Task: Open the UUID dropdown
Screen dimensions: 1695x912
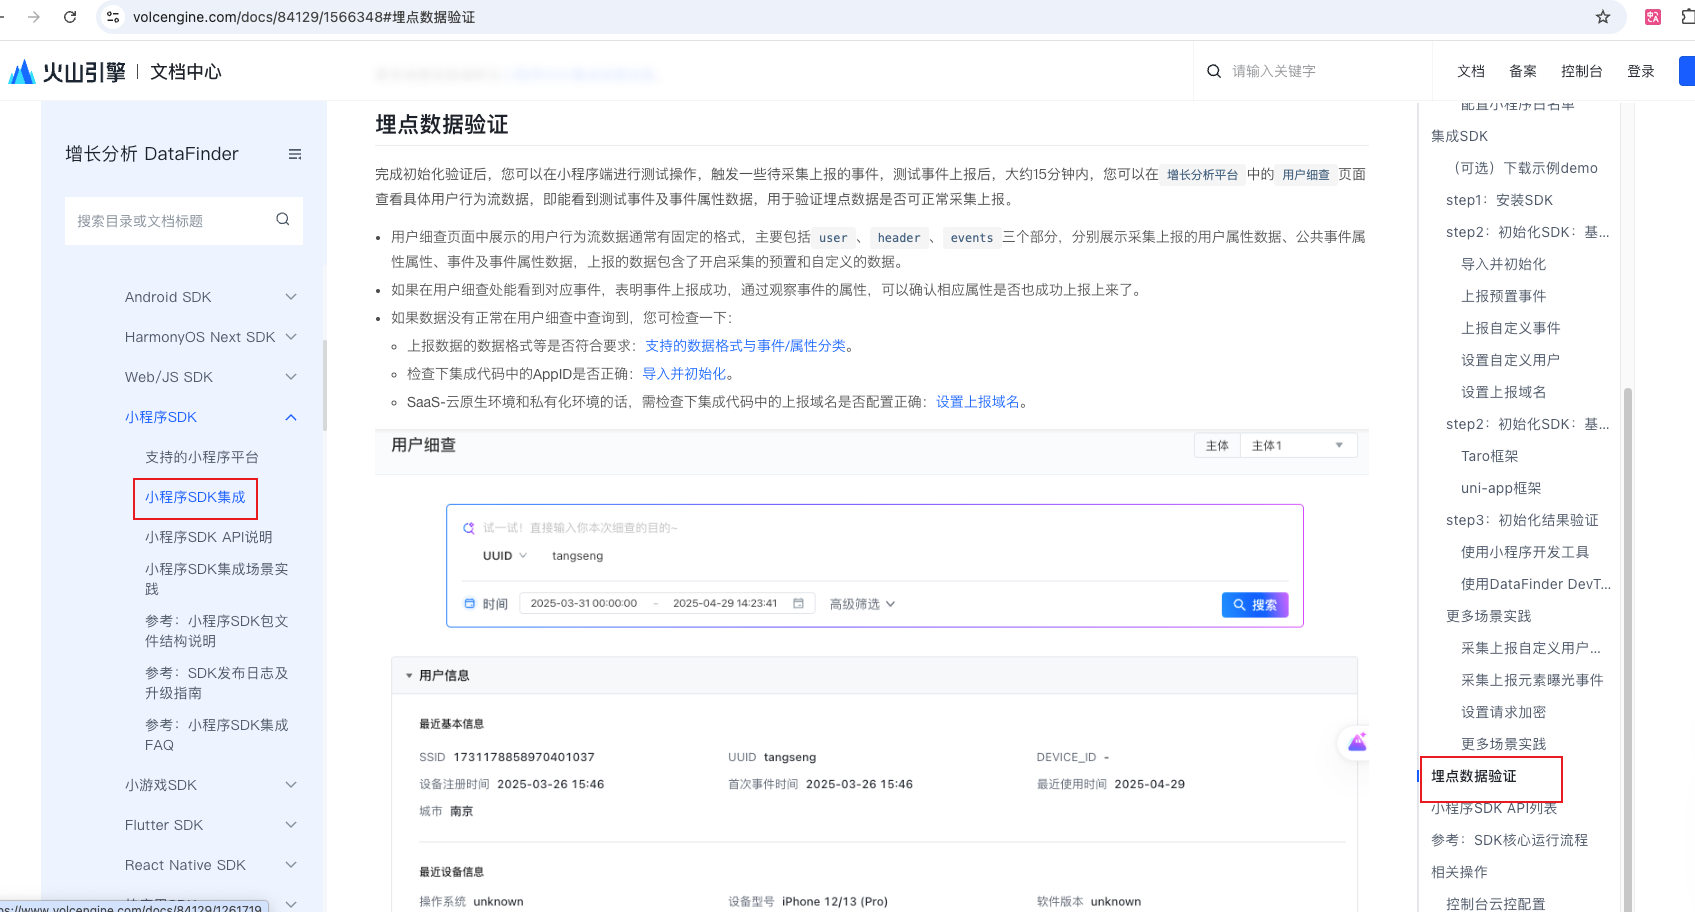Action: (x=505, y=556)
